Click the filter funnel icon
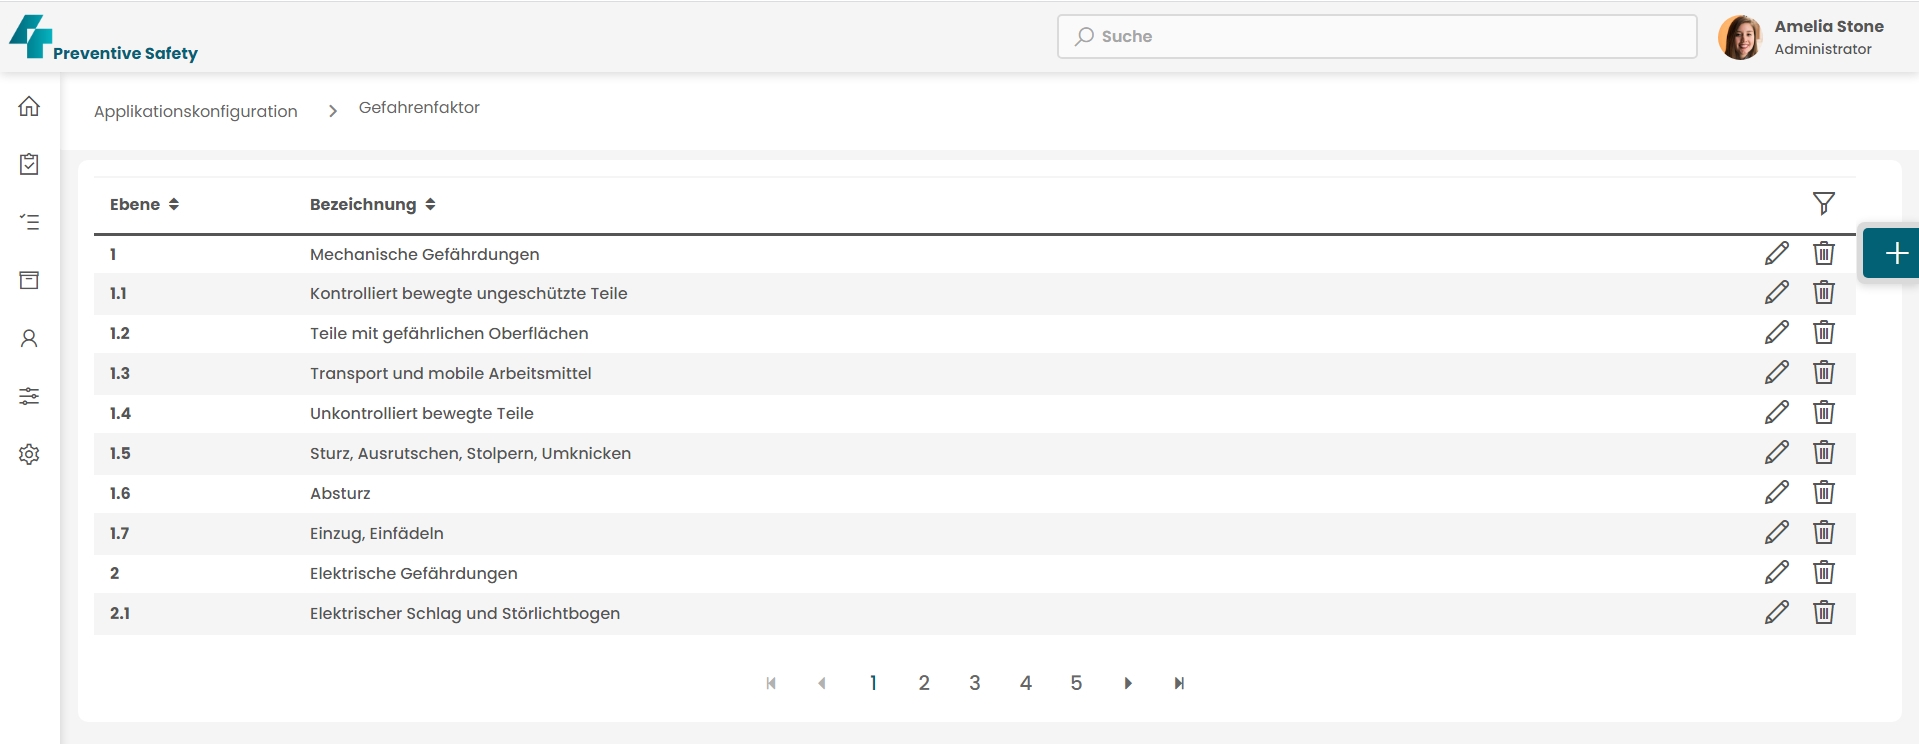Screen dimensions: 1919x744 coord(1823,204)
